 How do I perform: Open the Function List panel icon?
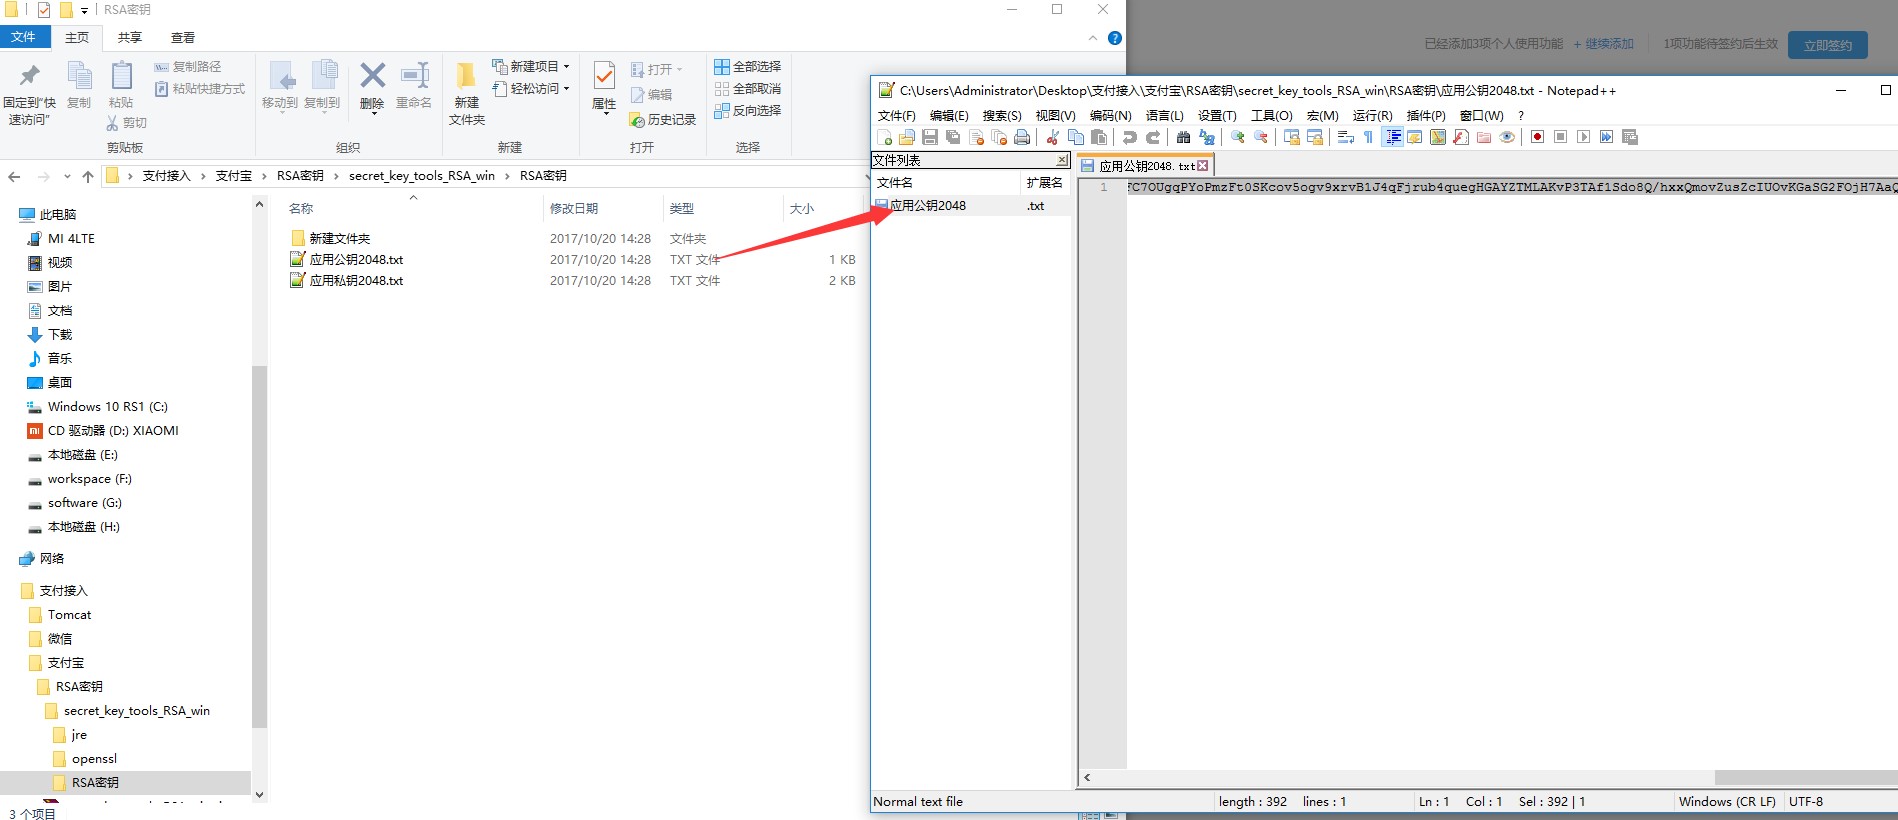[x=1460, y=137]
